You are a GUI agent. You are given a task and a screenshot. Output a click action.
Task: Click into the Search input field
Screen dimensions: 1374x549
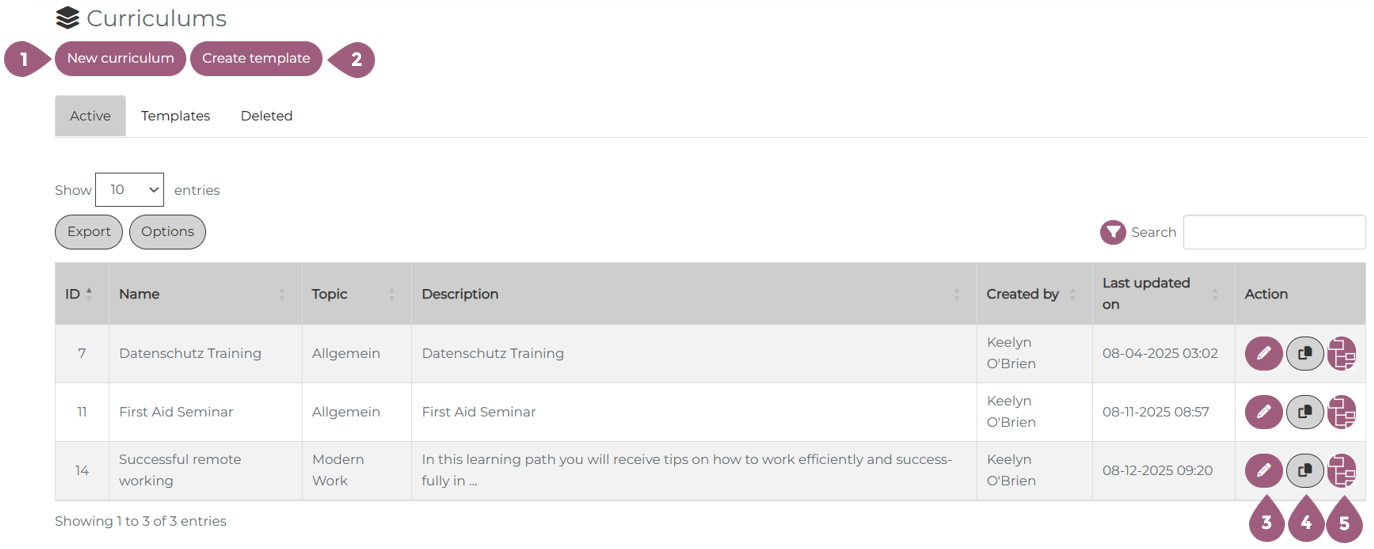1273,232
